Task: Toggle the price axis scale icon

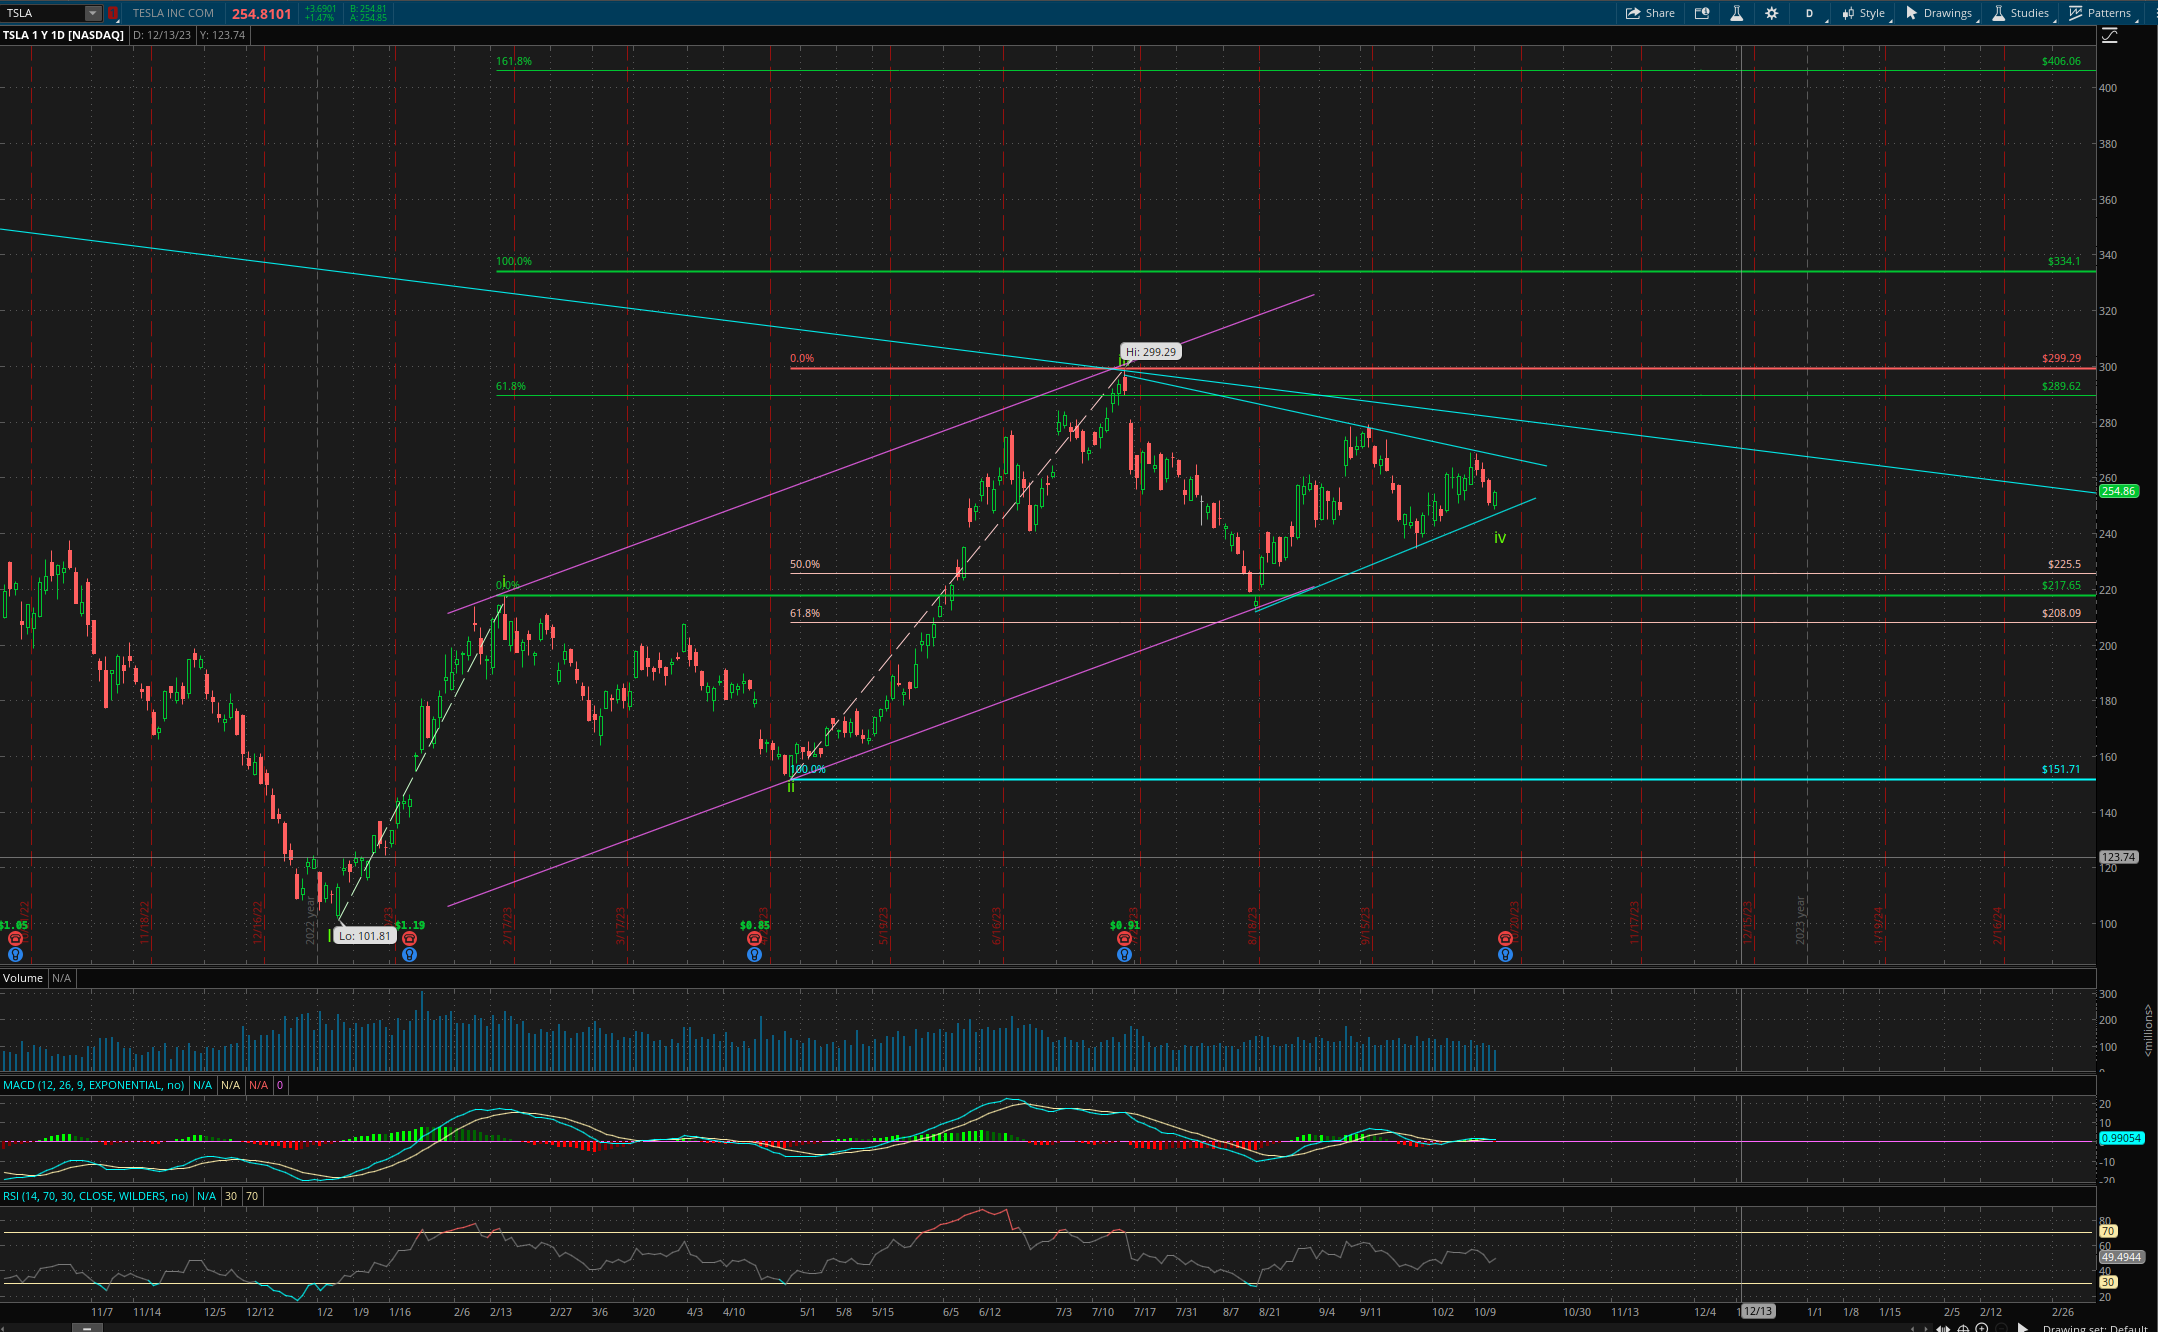Action: [2110, 35]
